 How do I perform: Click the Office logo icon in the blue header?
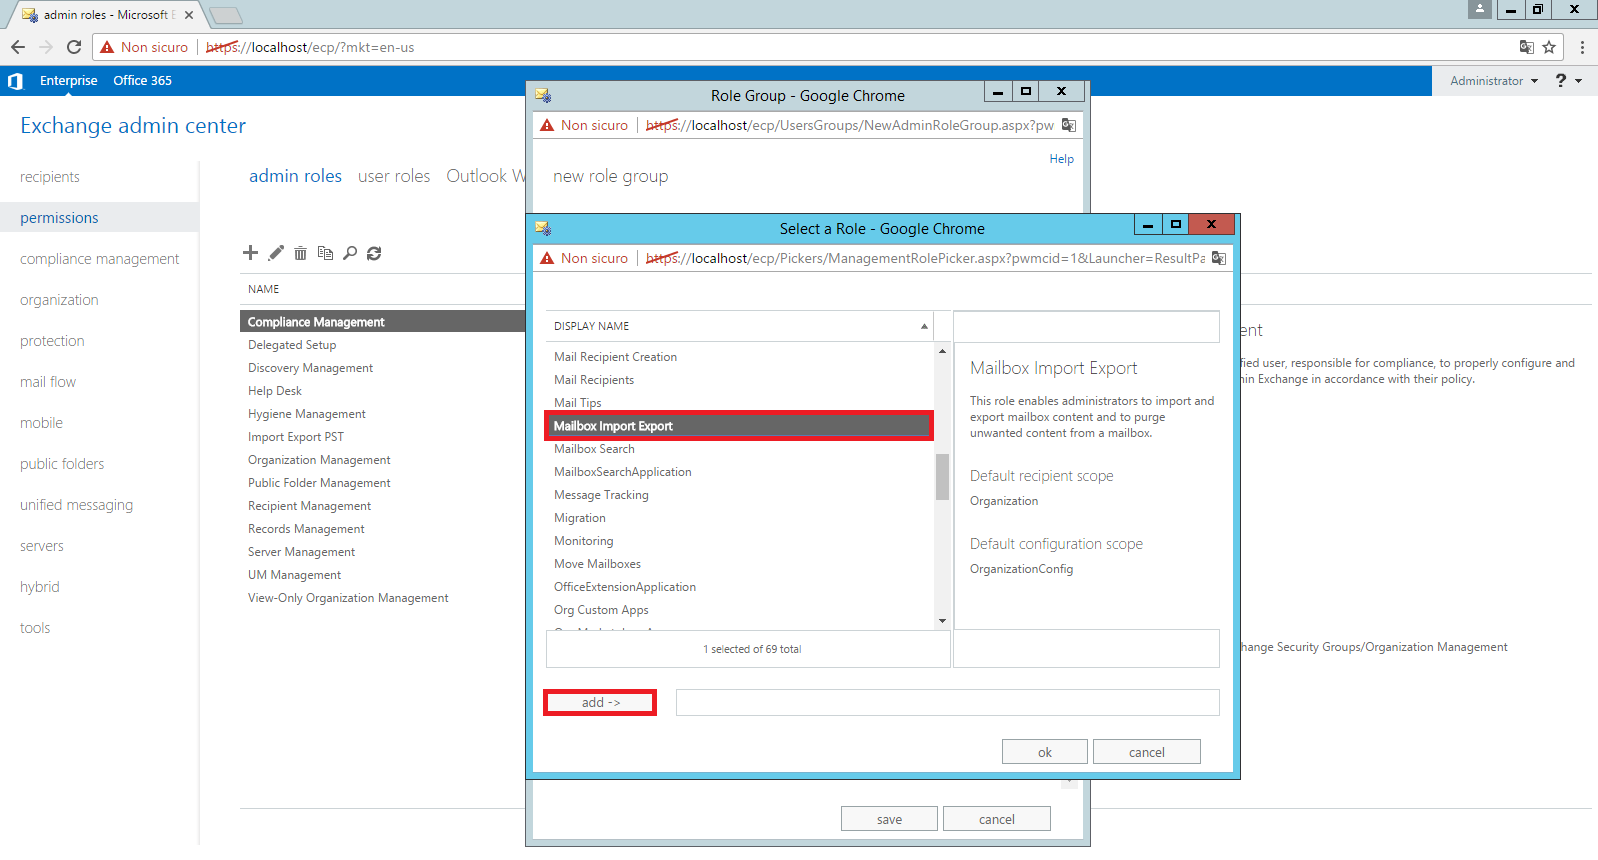[15, 81]
